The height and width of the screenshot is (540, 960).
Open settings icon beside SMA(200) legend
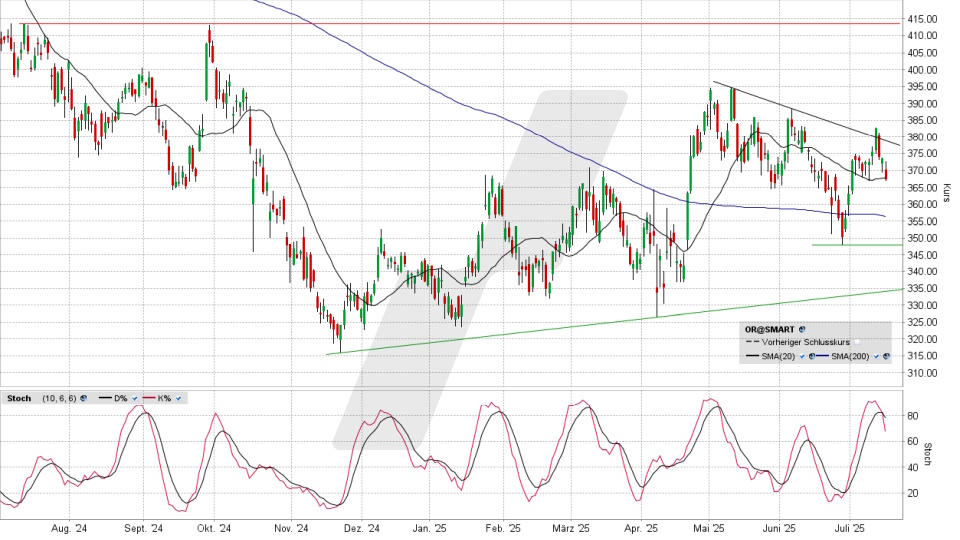coord(886,356)
